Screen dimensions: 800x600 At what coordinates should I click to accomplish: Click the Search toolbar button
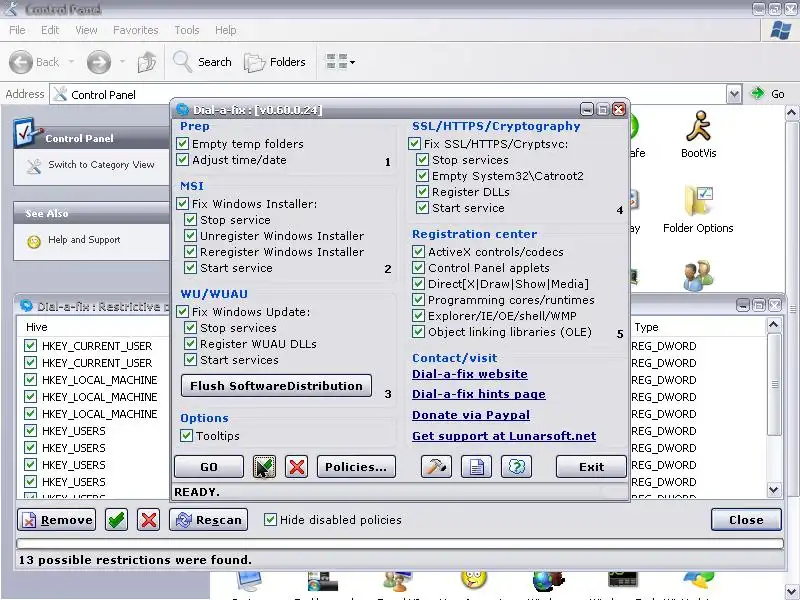tap(203, 62)
